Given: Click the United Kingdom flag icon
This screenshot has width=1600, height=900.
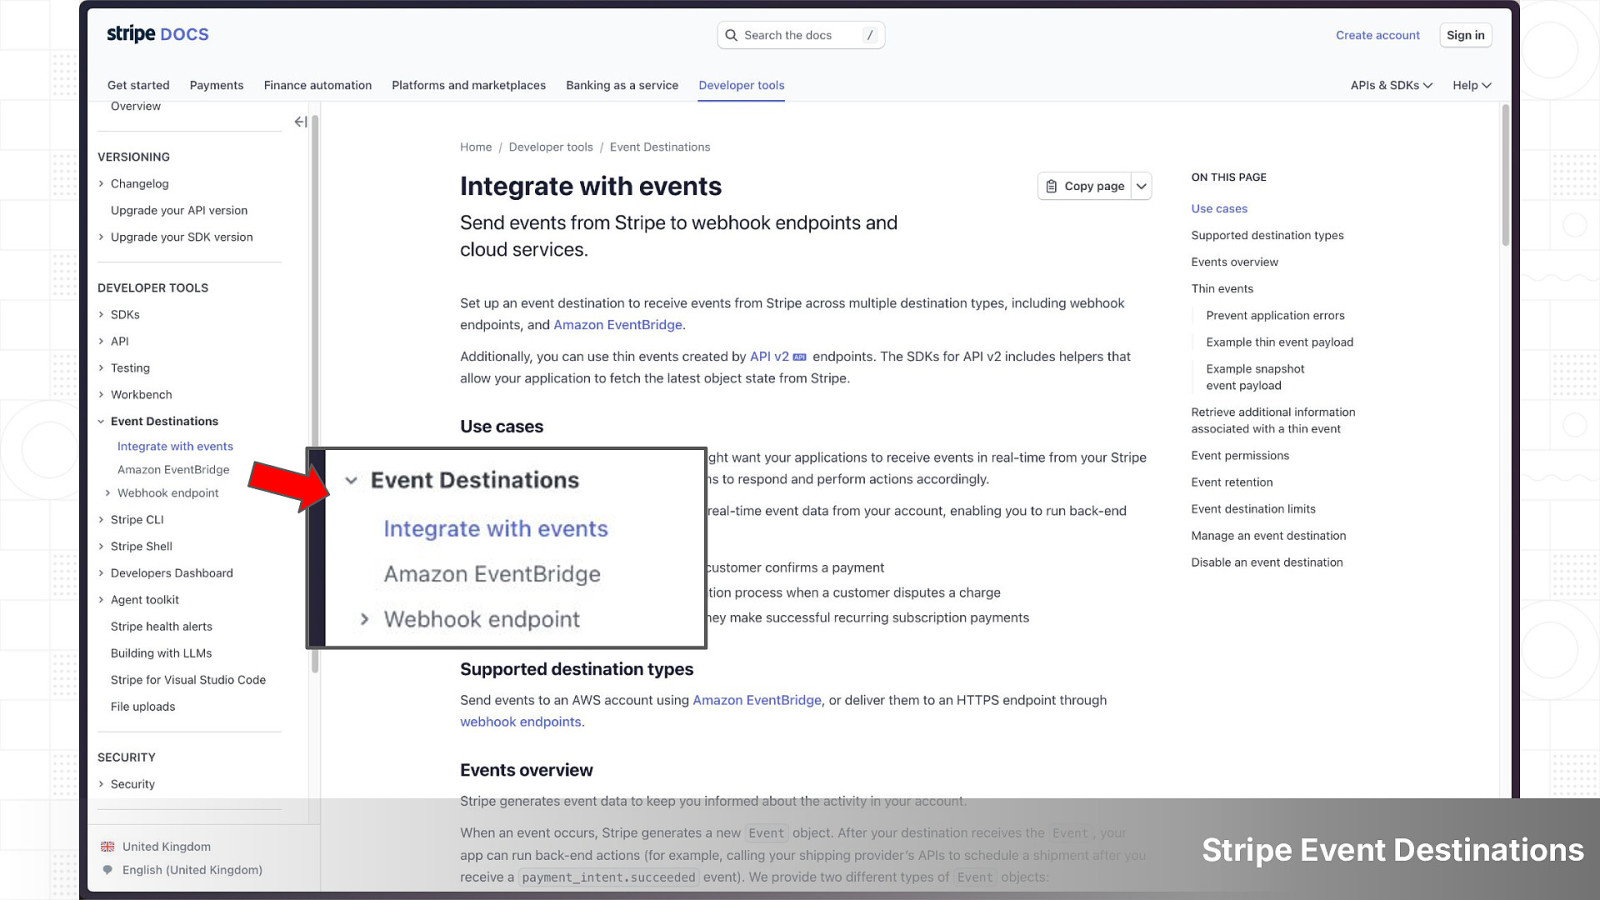Looking at the screenshot, I should click(x=108, y=847).
